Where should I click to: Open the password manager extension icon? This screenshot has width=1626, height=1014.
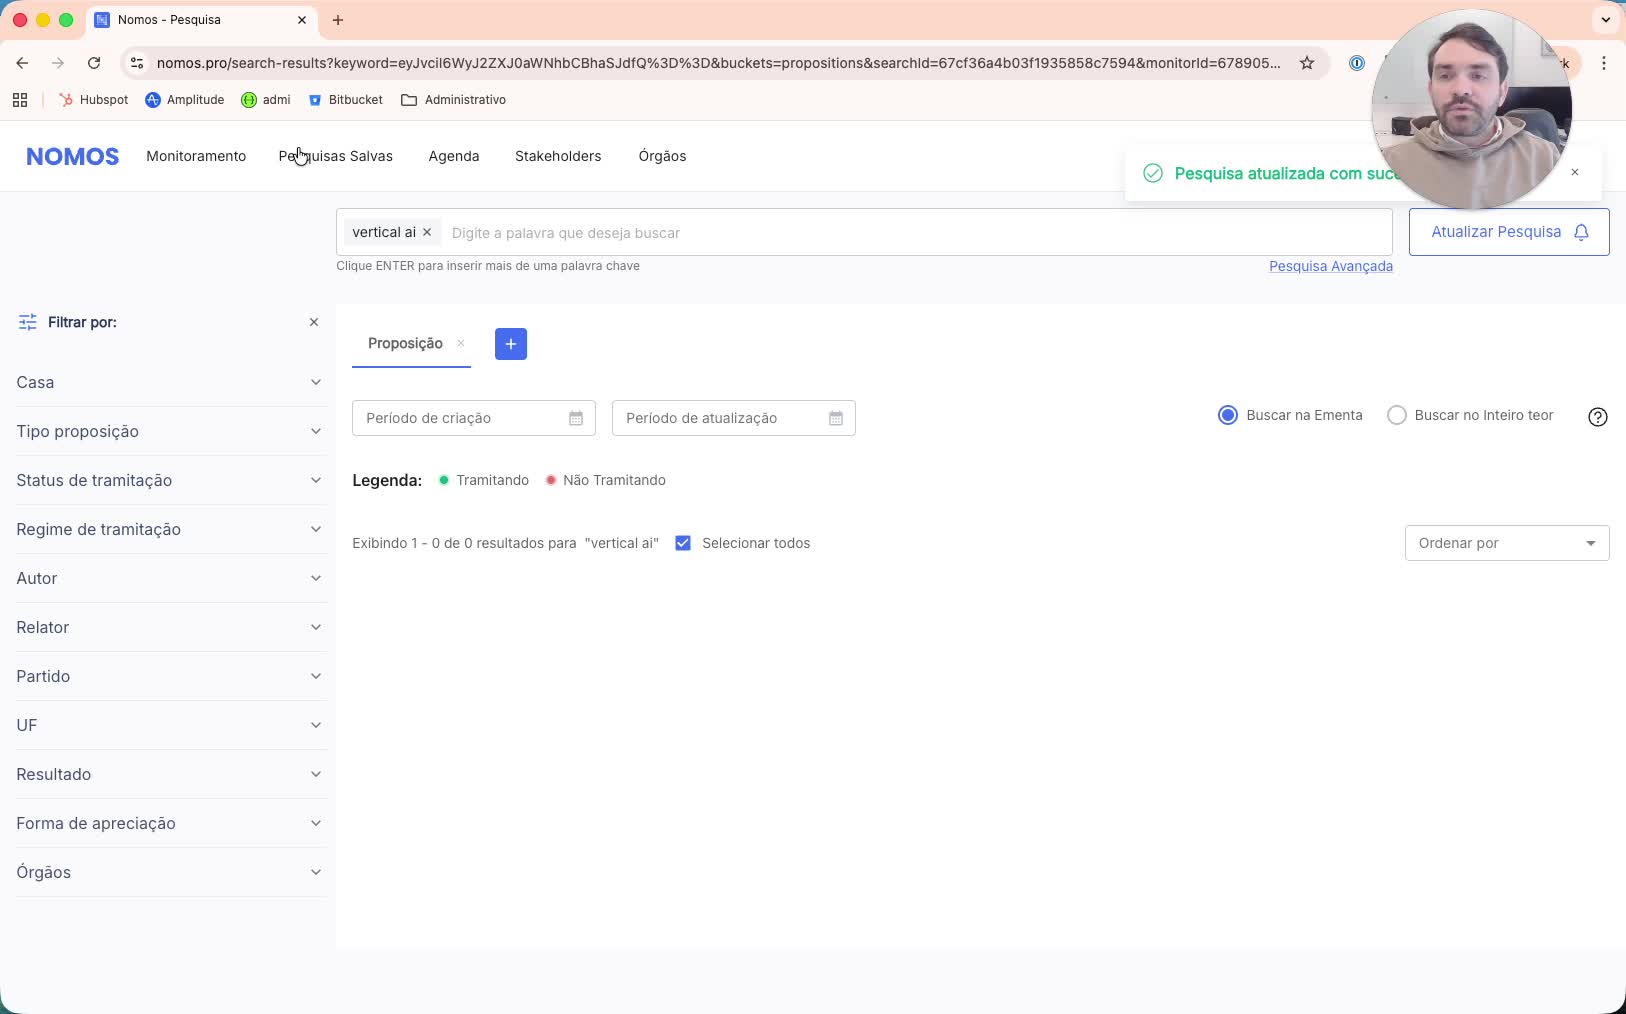tap(1357, 63)
